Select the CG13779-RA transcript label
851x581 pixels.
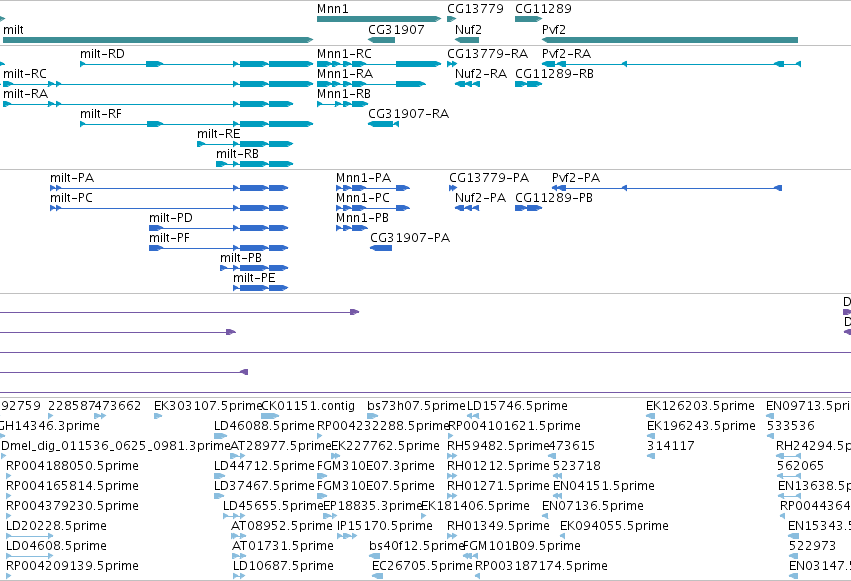click(x=487, y=54)
